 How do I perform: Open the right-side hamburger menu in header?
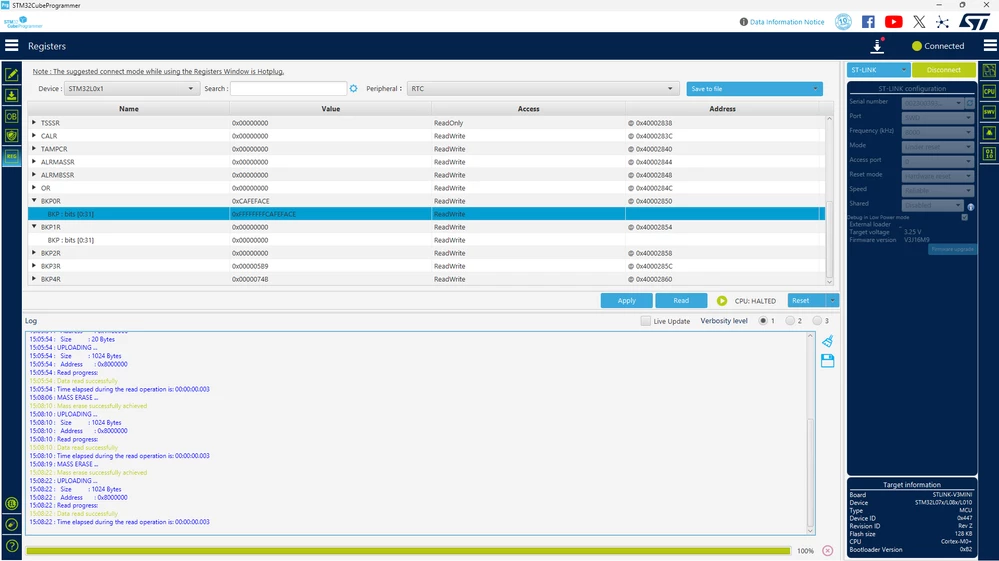point(990,46)
